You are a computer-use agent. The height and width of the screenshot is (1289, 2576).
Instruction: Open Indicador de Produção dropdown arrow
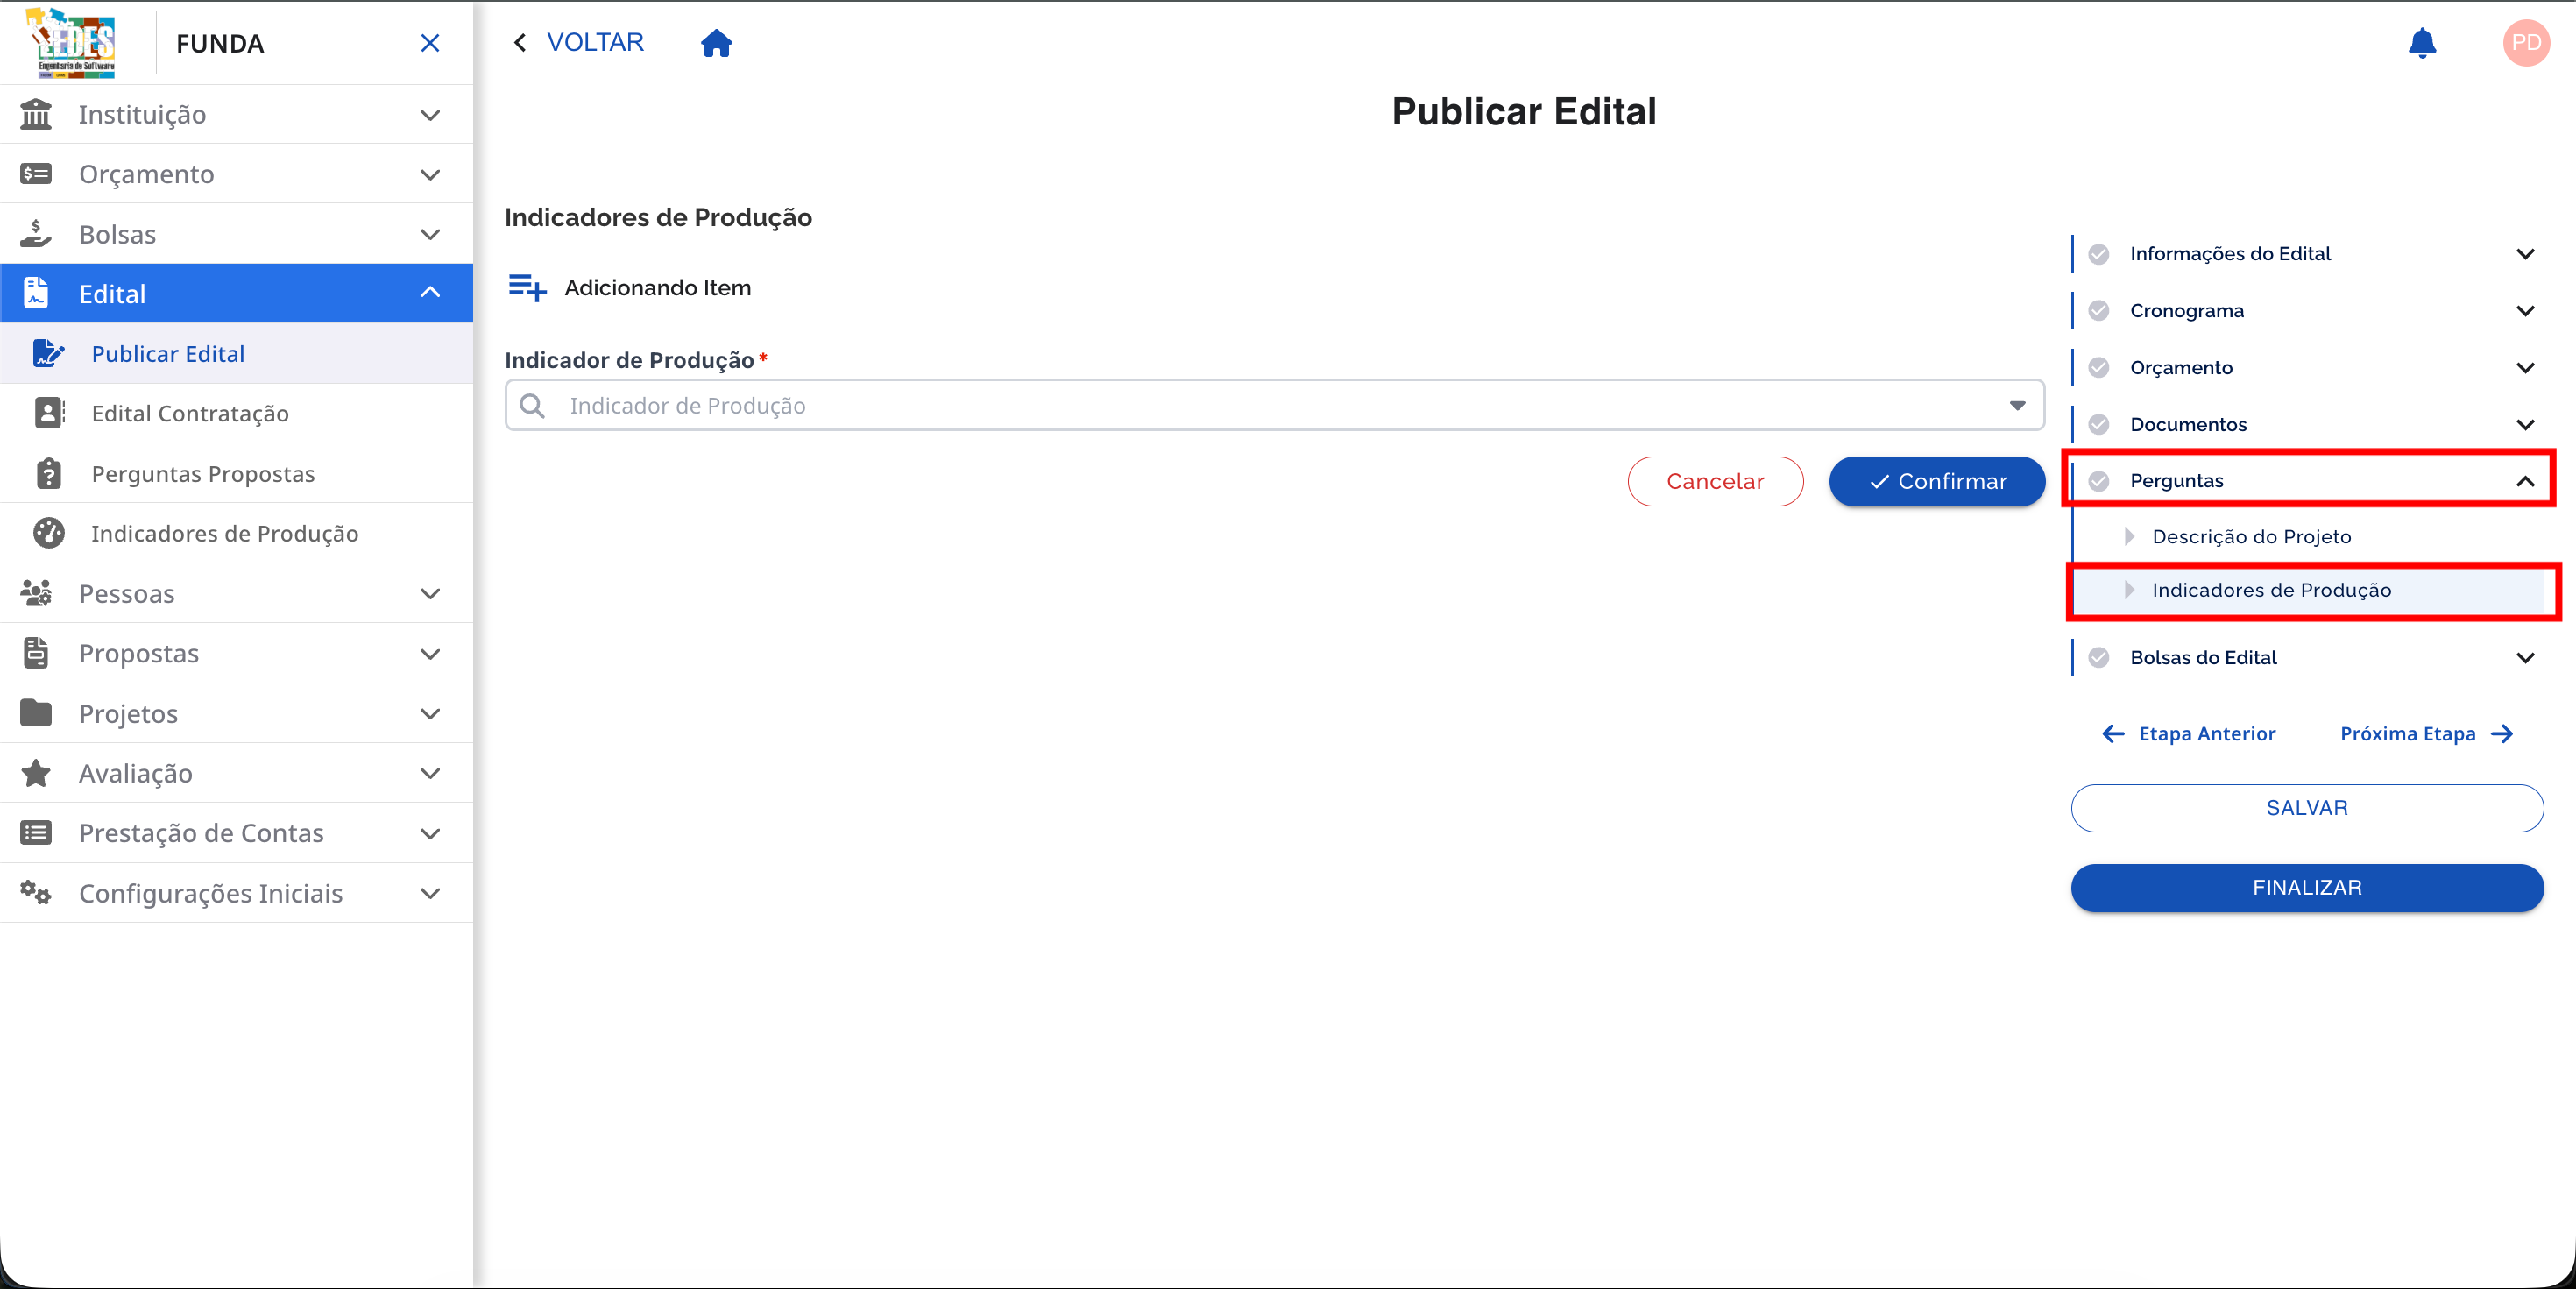(2017, 406)
